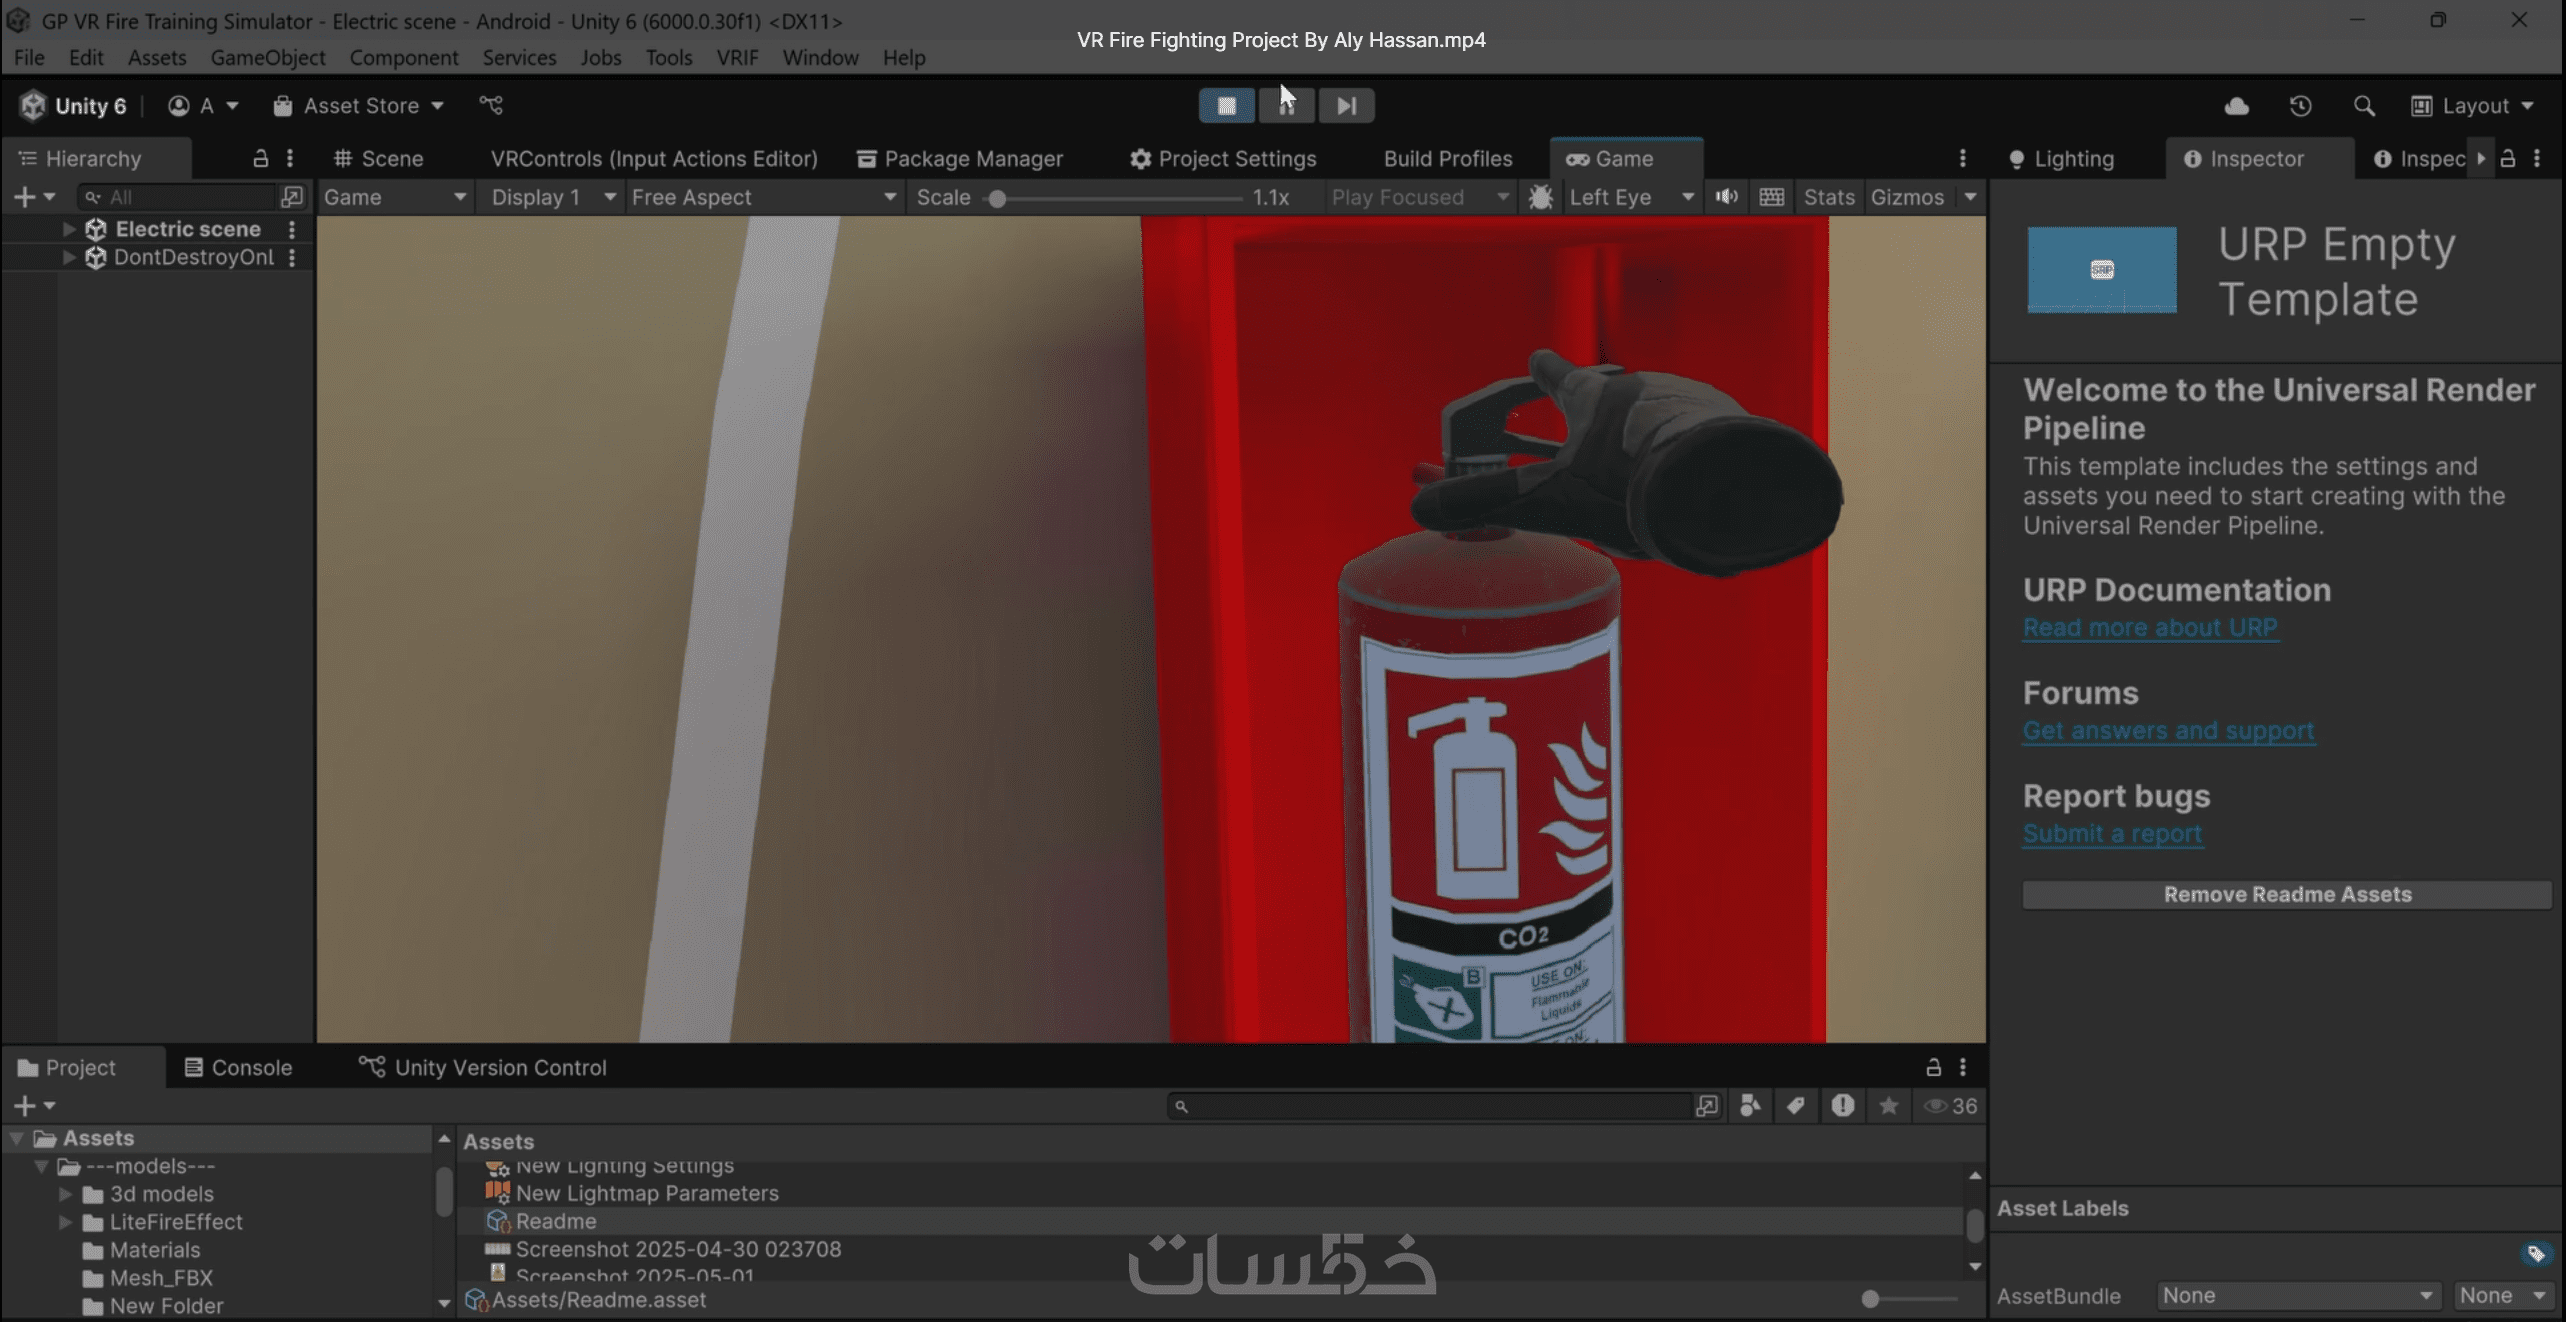Mute audio in the Game view
Image resolution: width=2566 pixels, height=1322 pixels.
pos(1726,197)
